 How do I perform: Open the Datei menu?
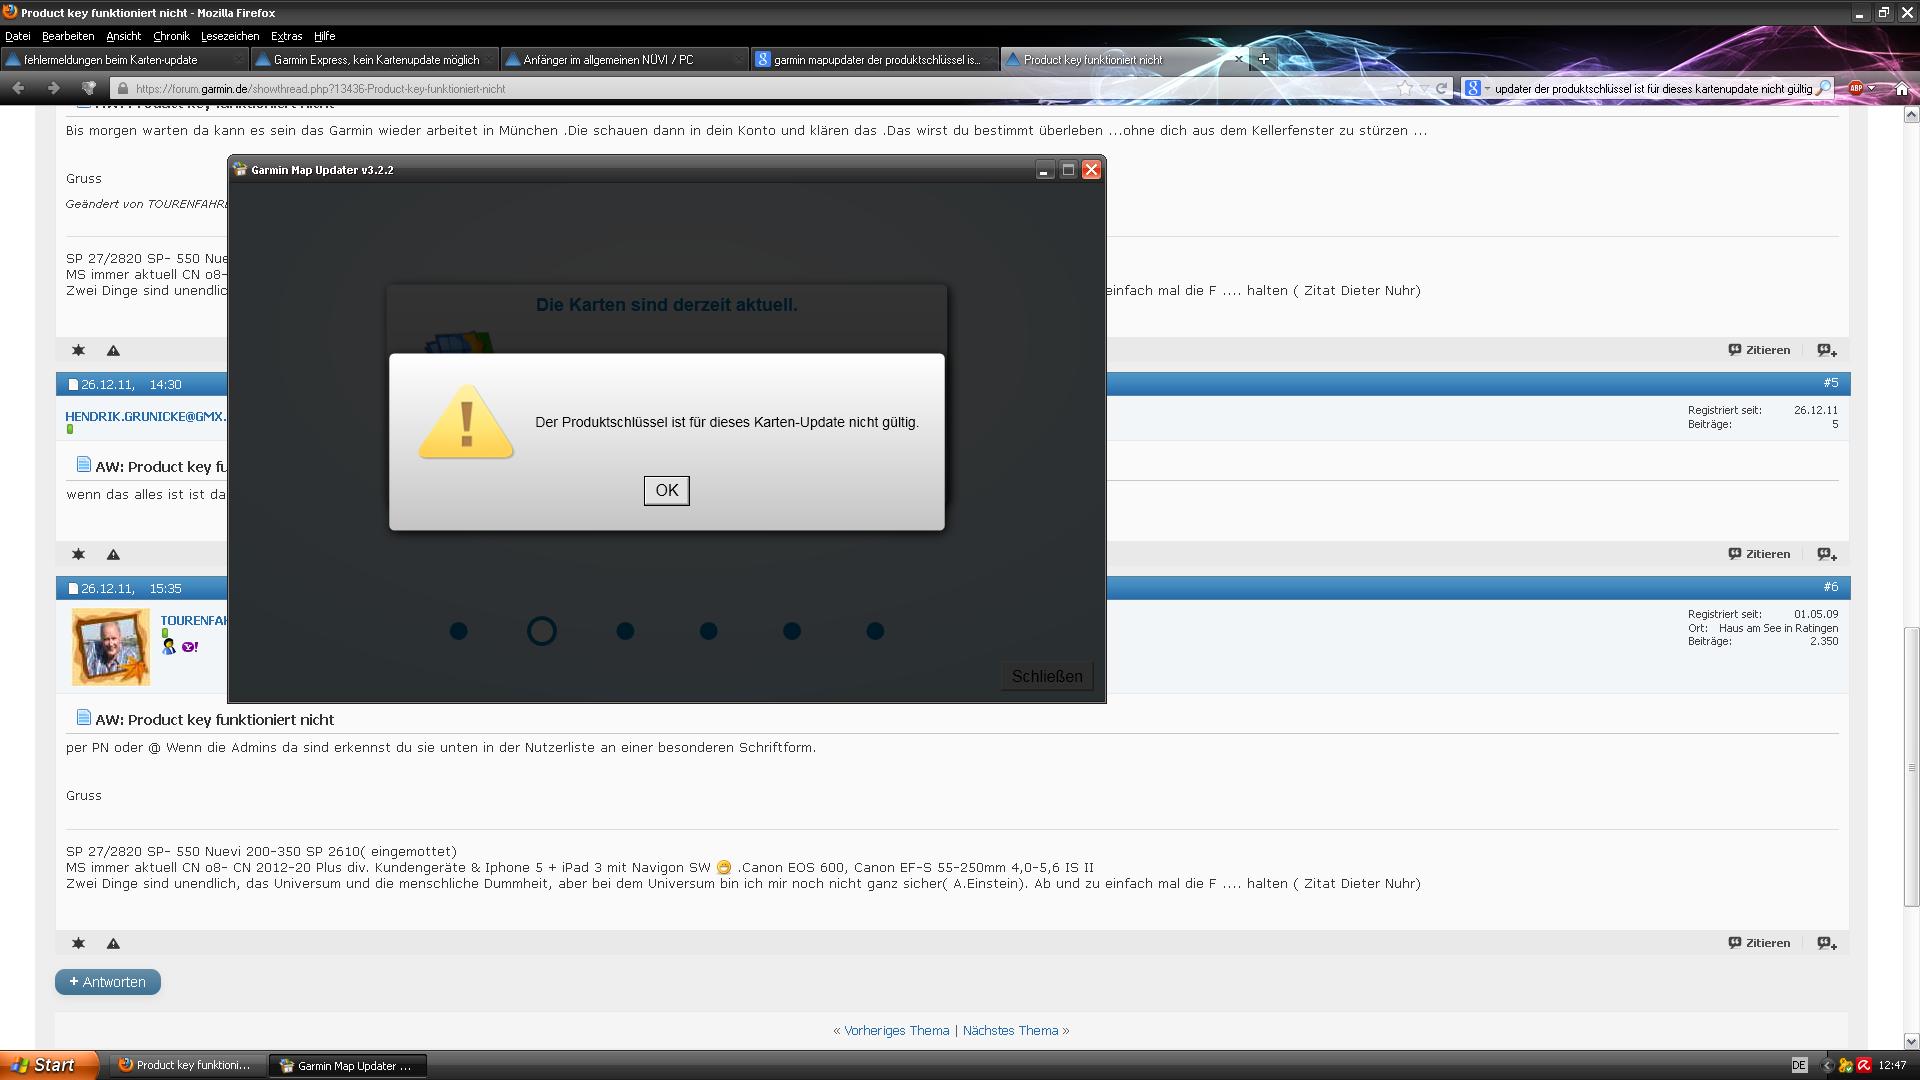click(x=18, y=35)
